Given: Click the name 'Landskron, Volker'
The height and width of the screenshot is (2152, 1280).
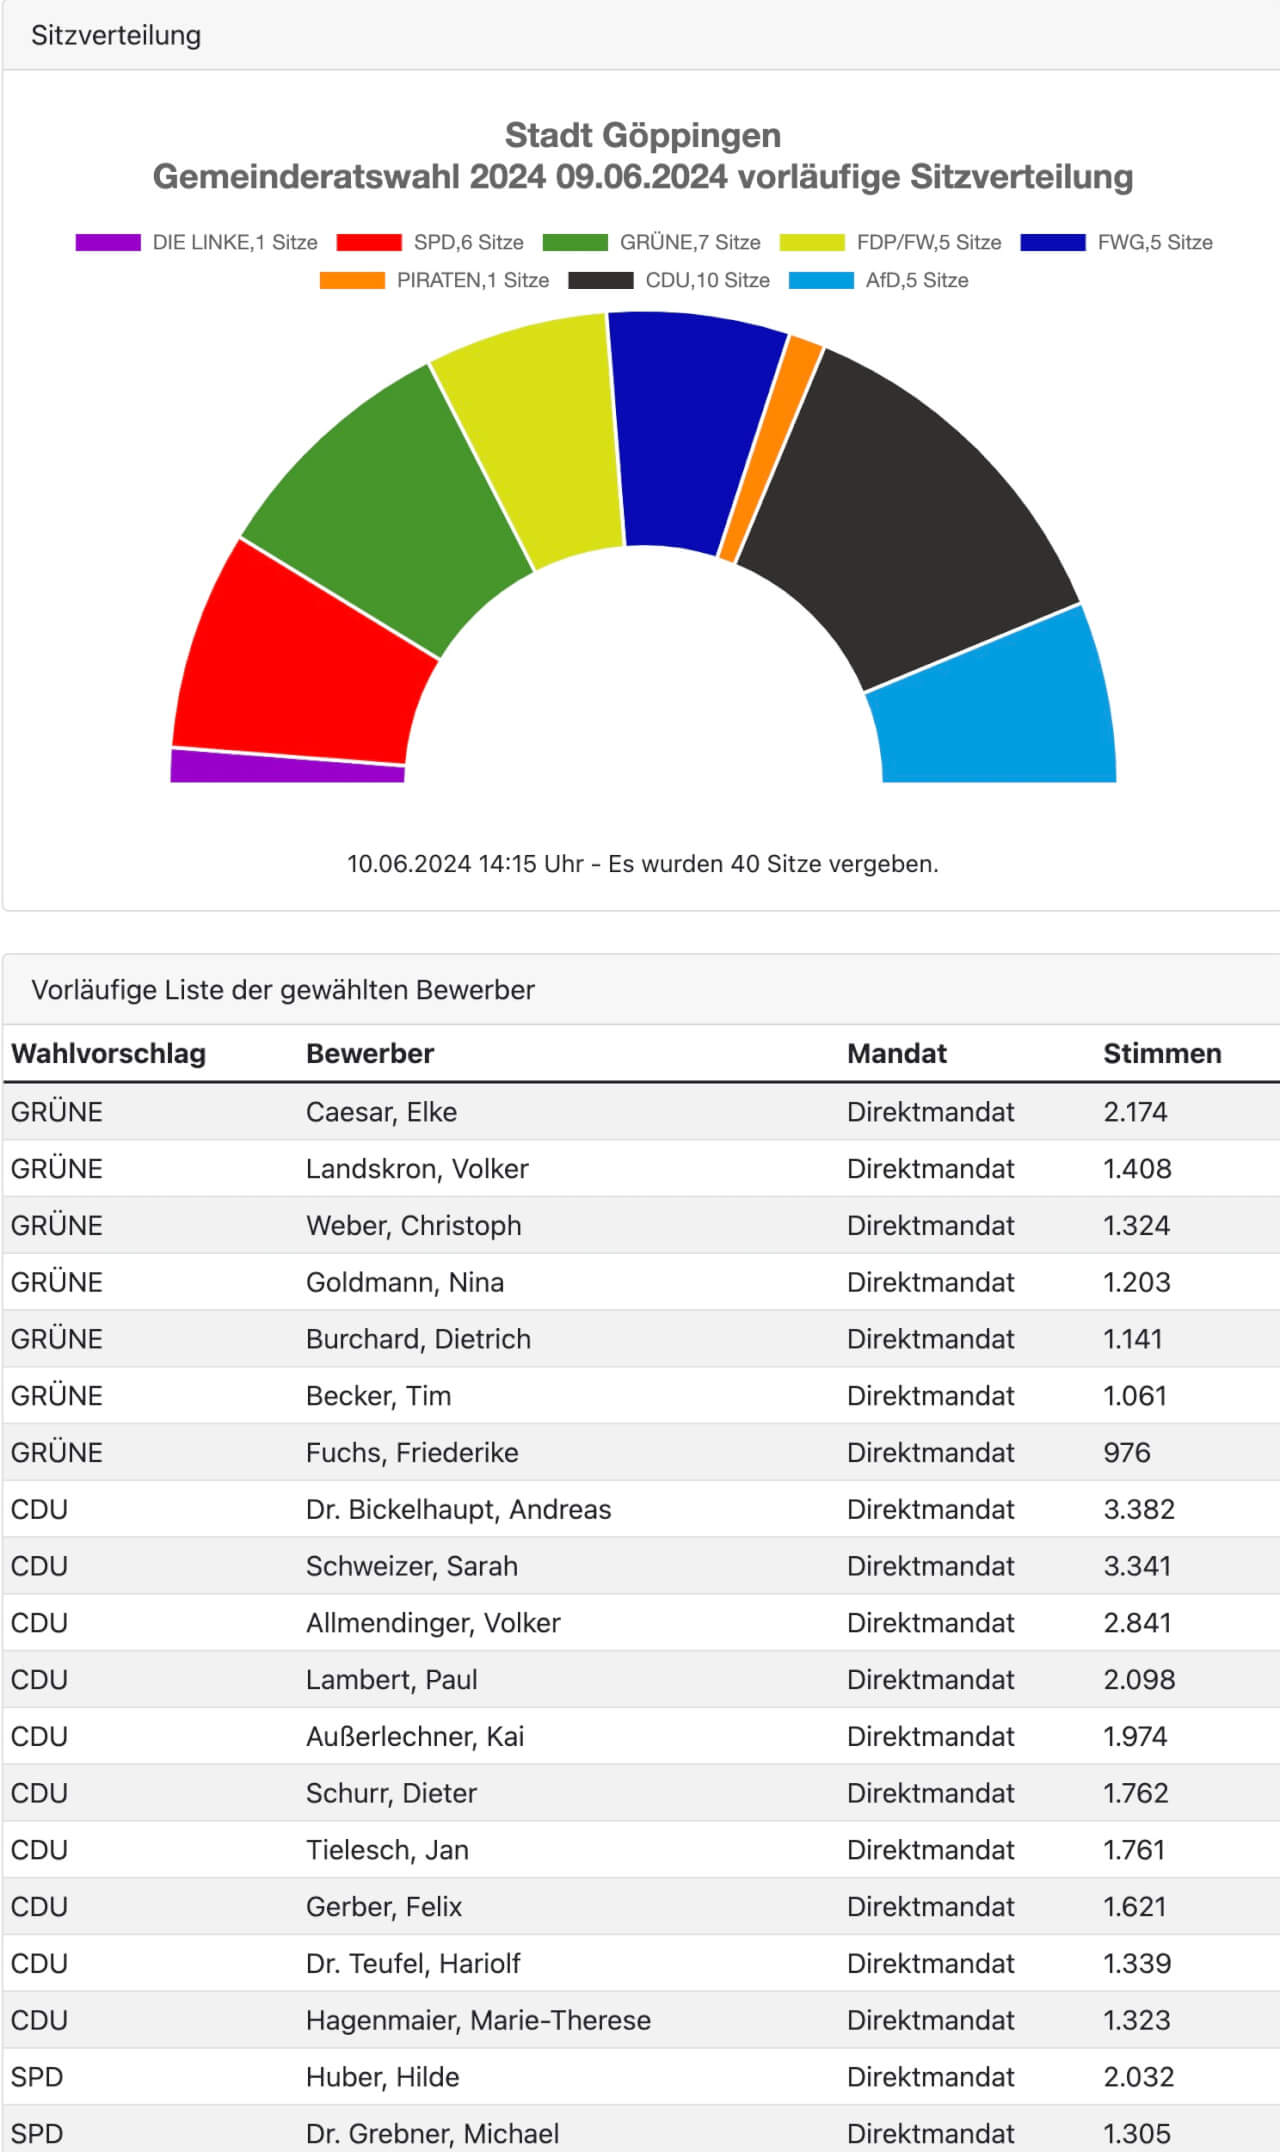Looking at the screenshot, I should tap(417, 1169).
